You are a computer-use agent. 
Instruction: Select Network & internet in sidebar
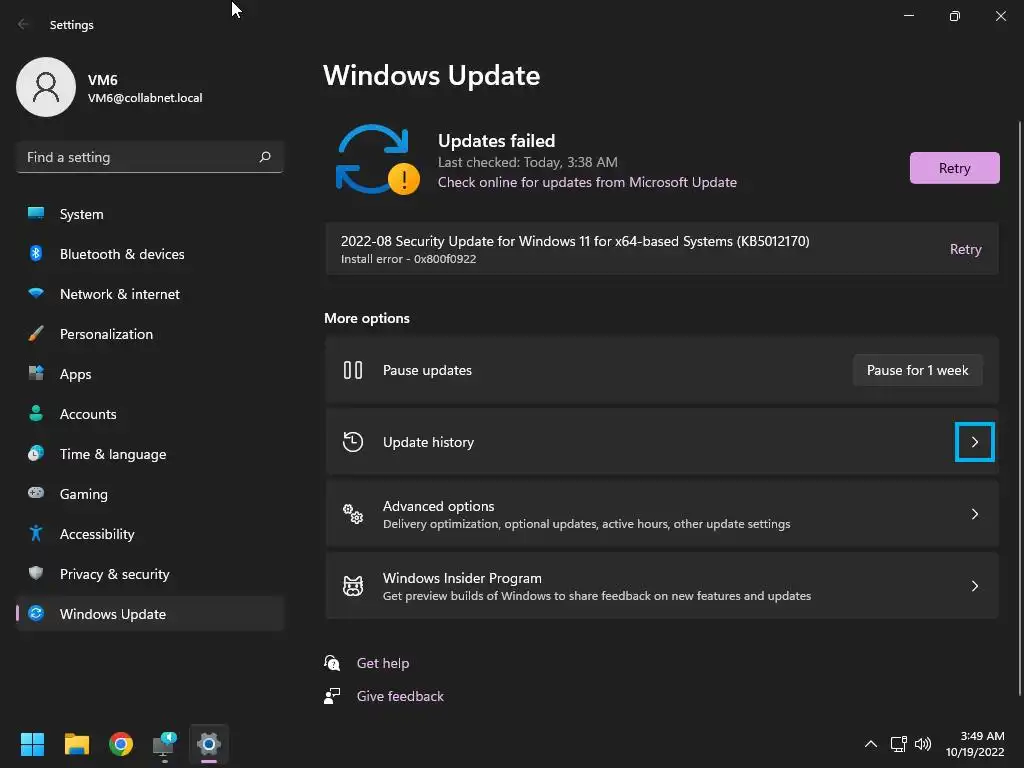(150, 293)
